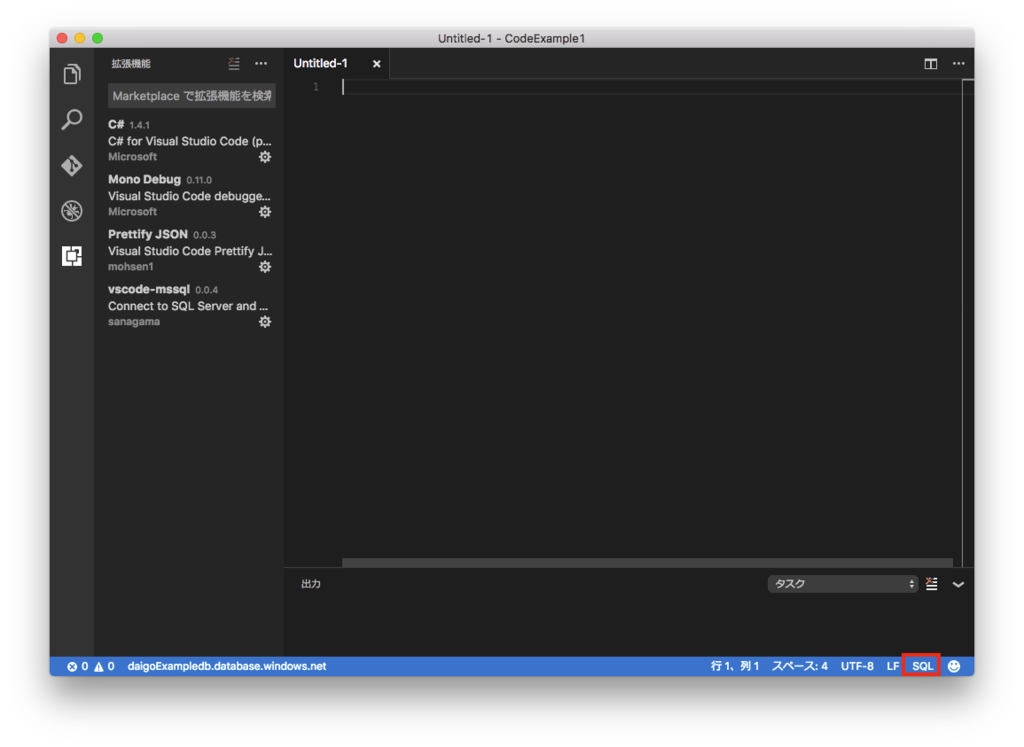1024x747 pixels.
Task: Open extensions panel more actions menu
Action: coord(261,63)
